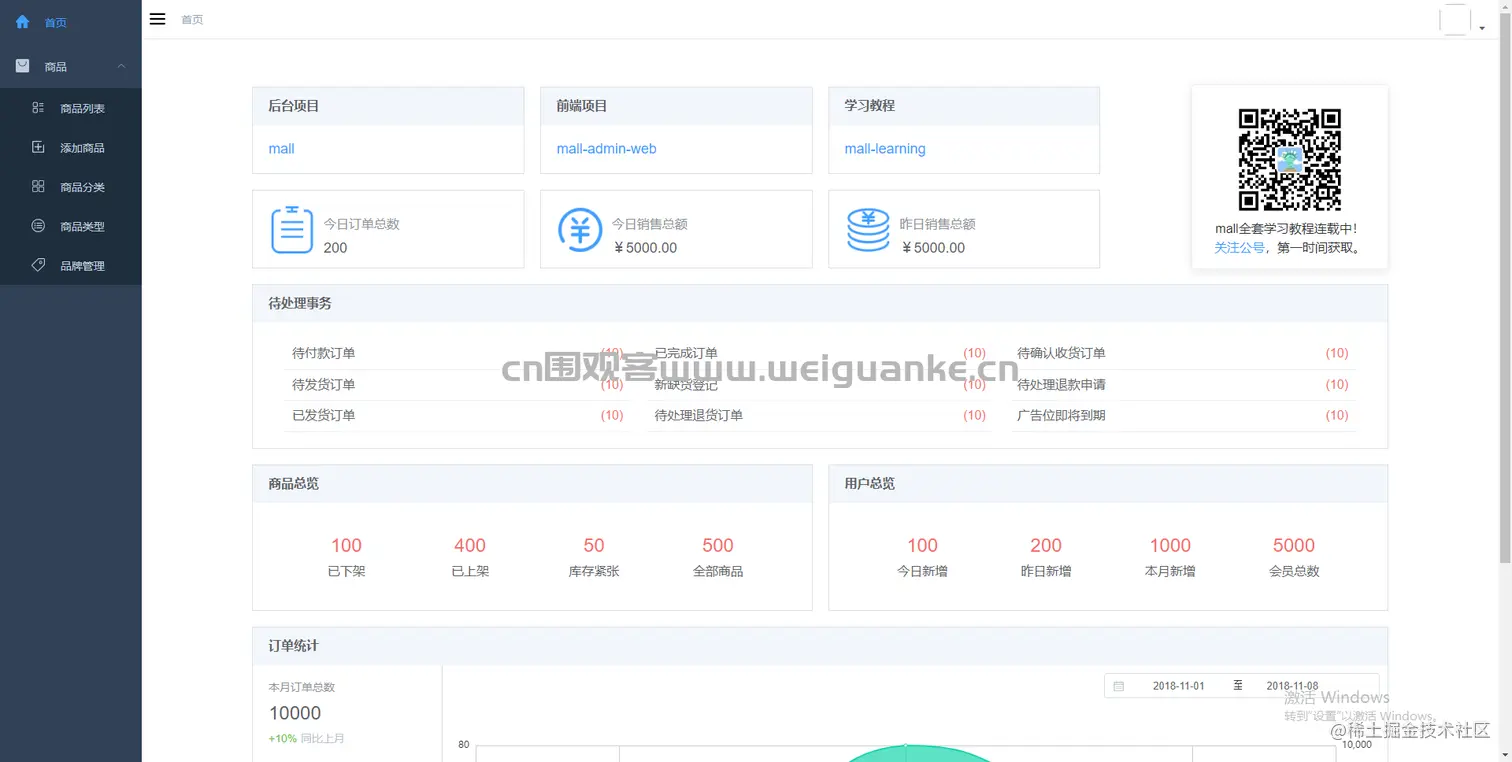Click the 用户总览 panel header
The width and height of the screenshot is (1512, 762).
[x=1108, y=483]
